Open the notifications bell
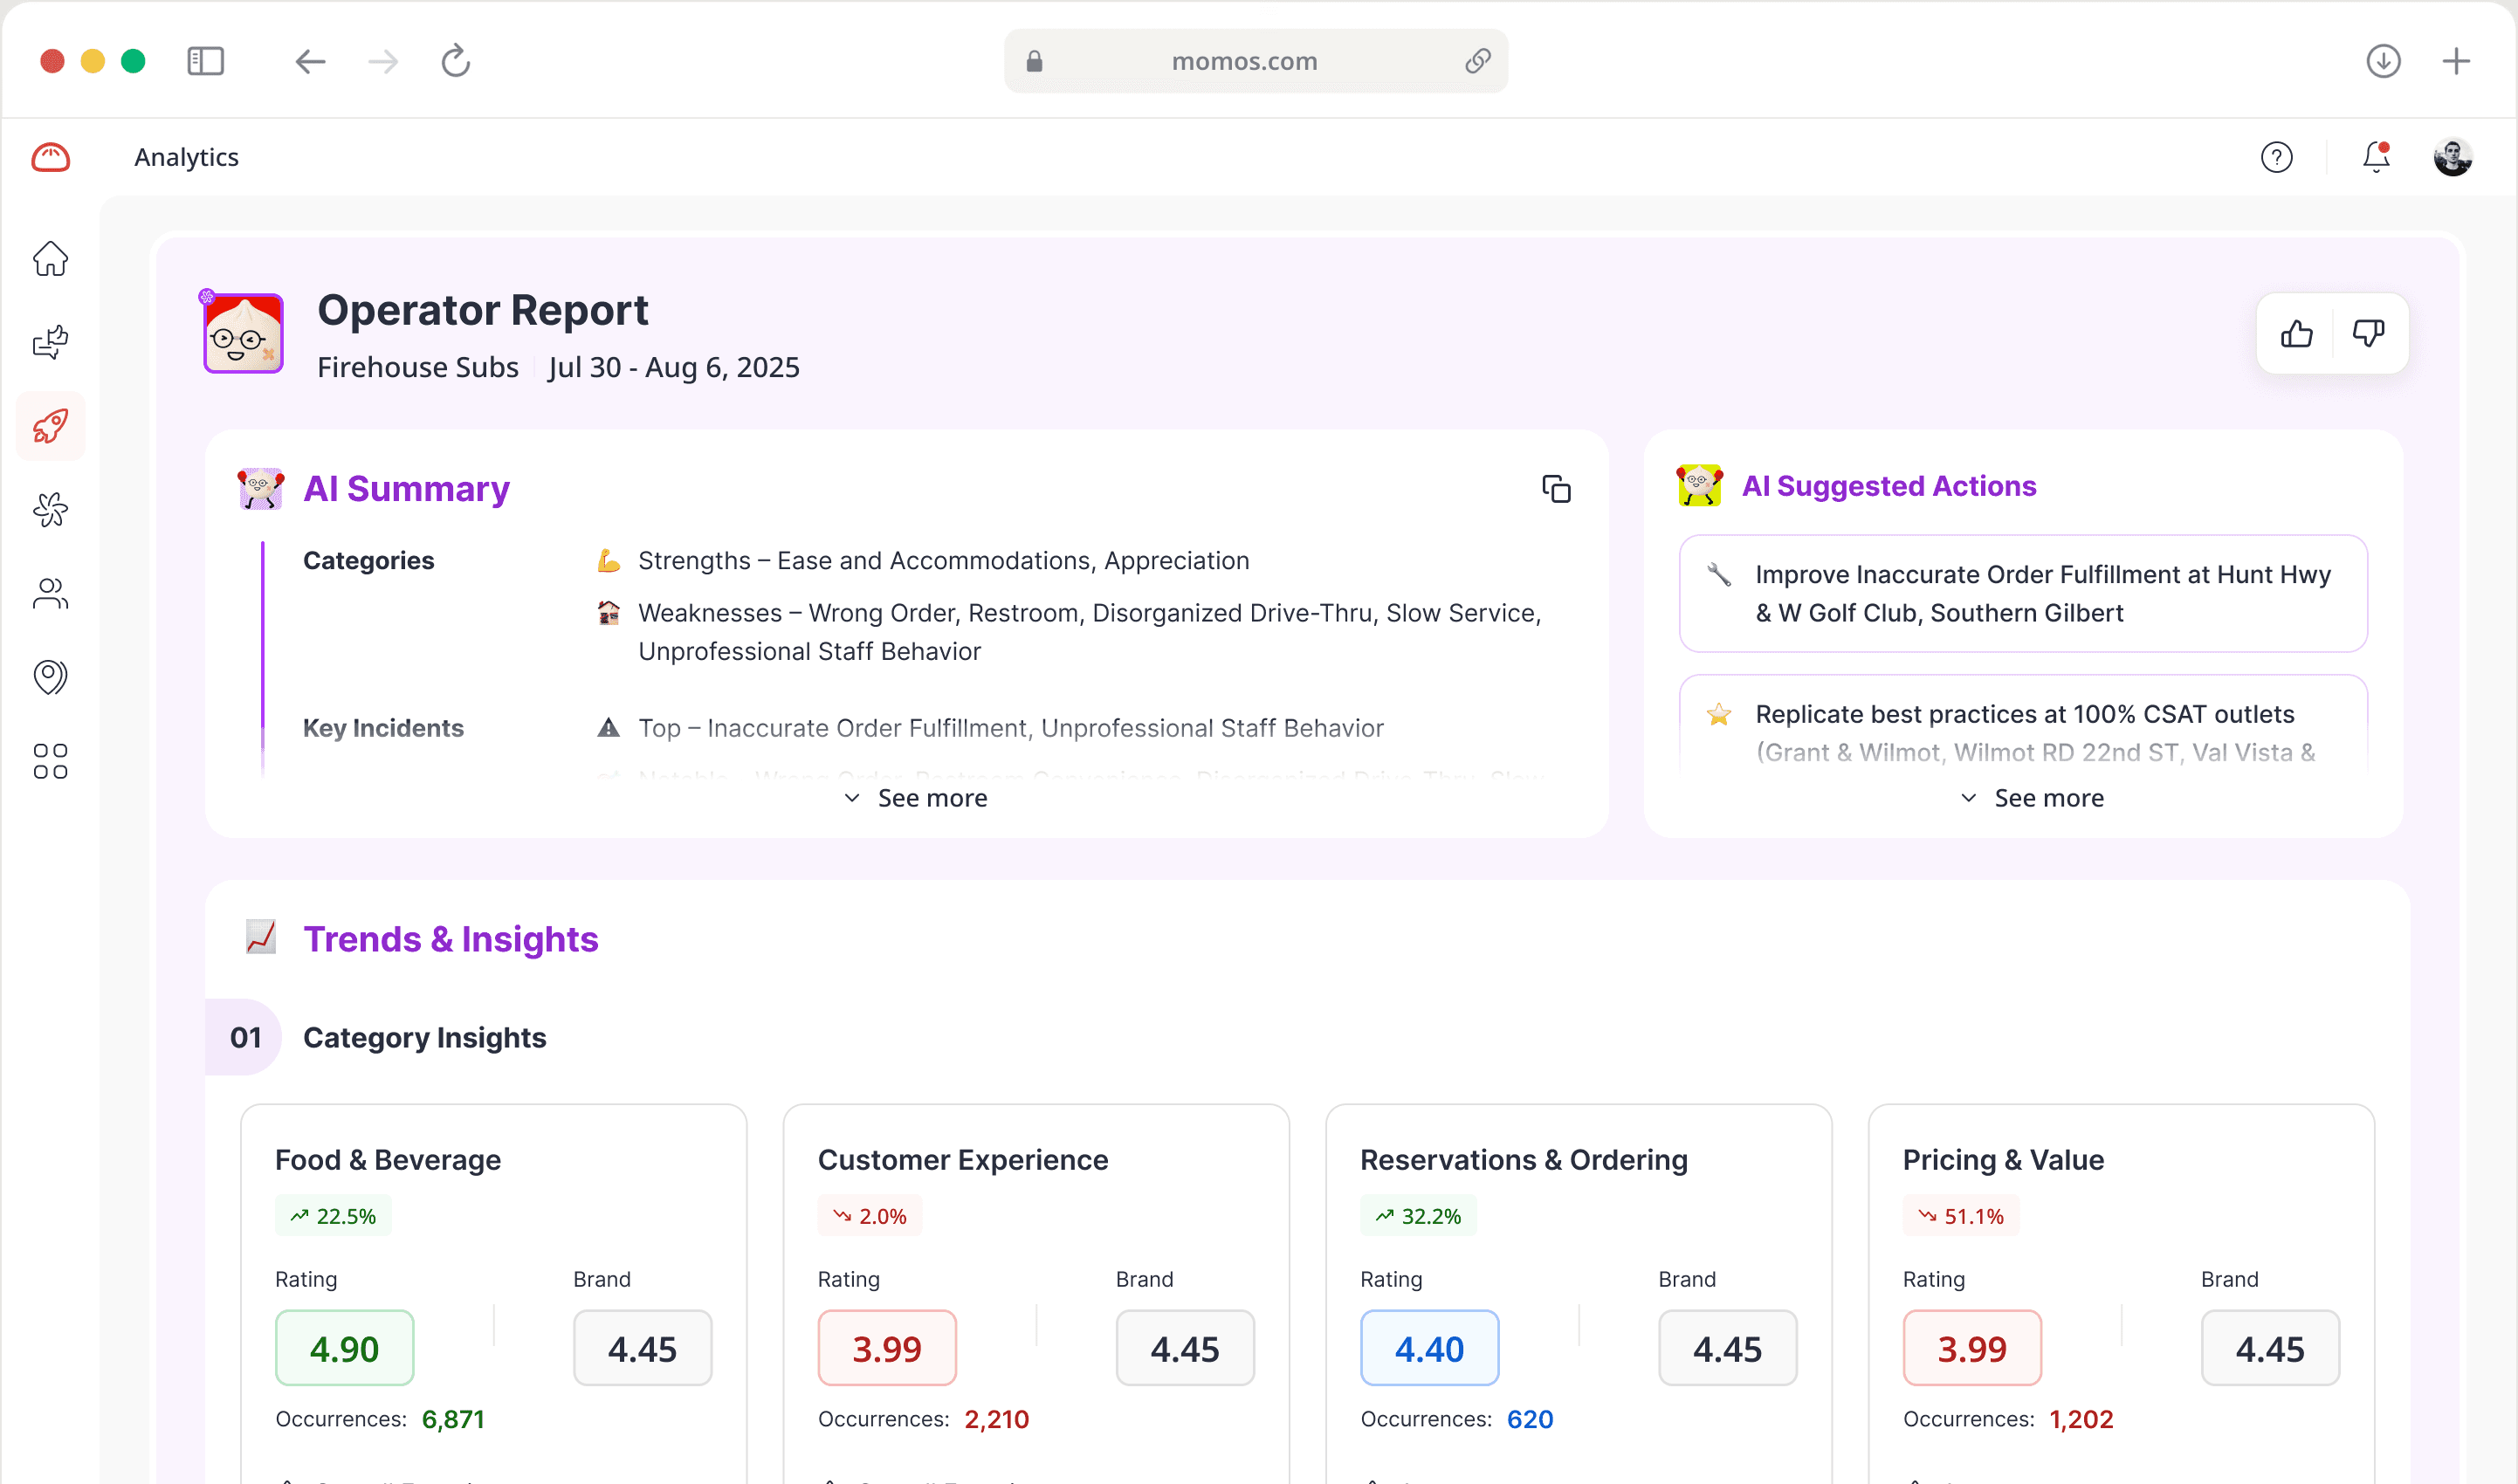The image size is (2518, 1484). 2374,157
